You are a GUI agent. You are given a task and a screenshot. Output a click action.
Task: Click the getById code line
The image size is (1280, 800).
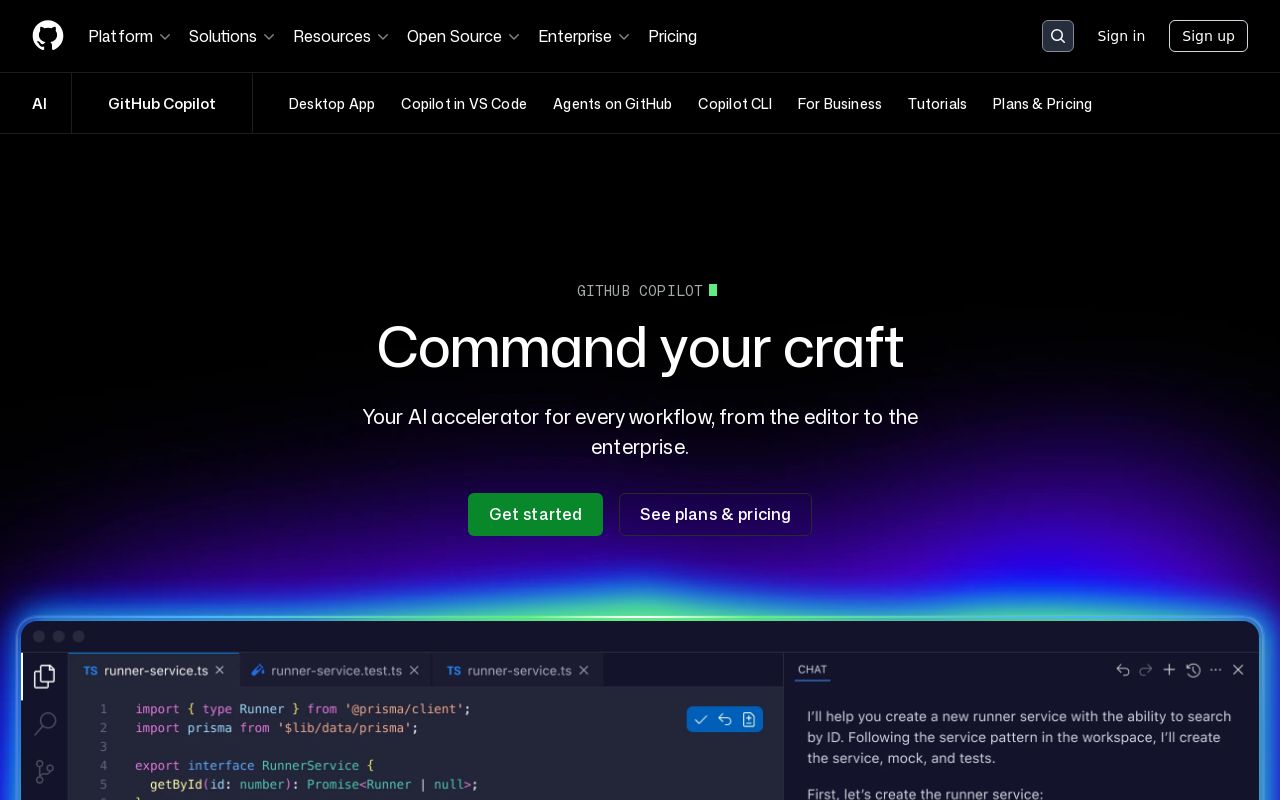pos(314,785)
